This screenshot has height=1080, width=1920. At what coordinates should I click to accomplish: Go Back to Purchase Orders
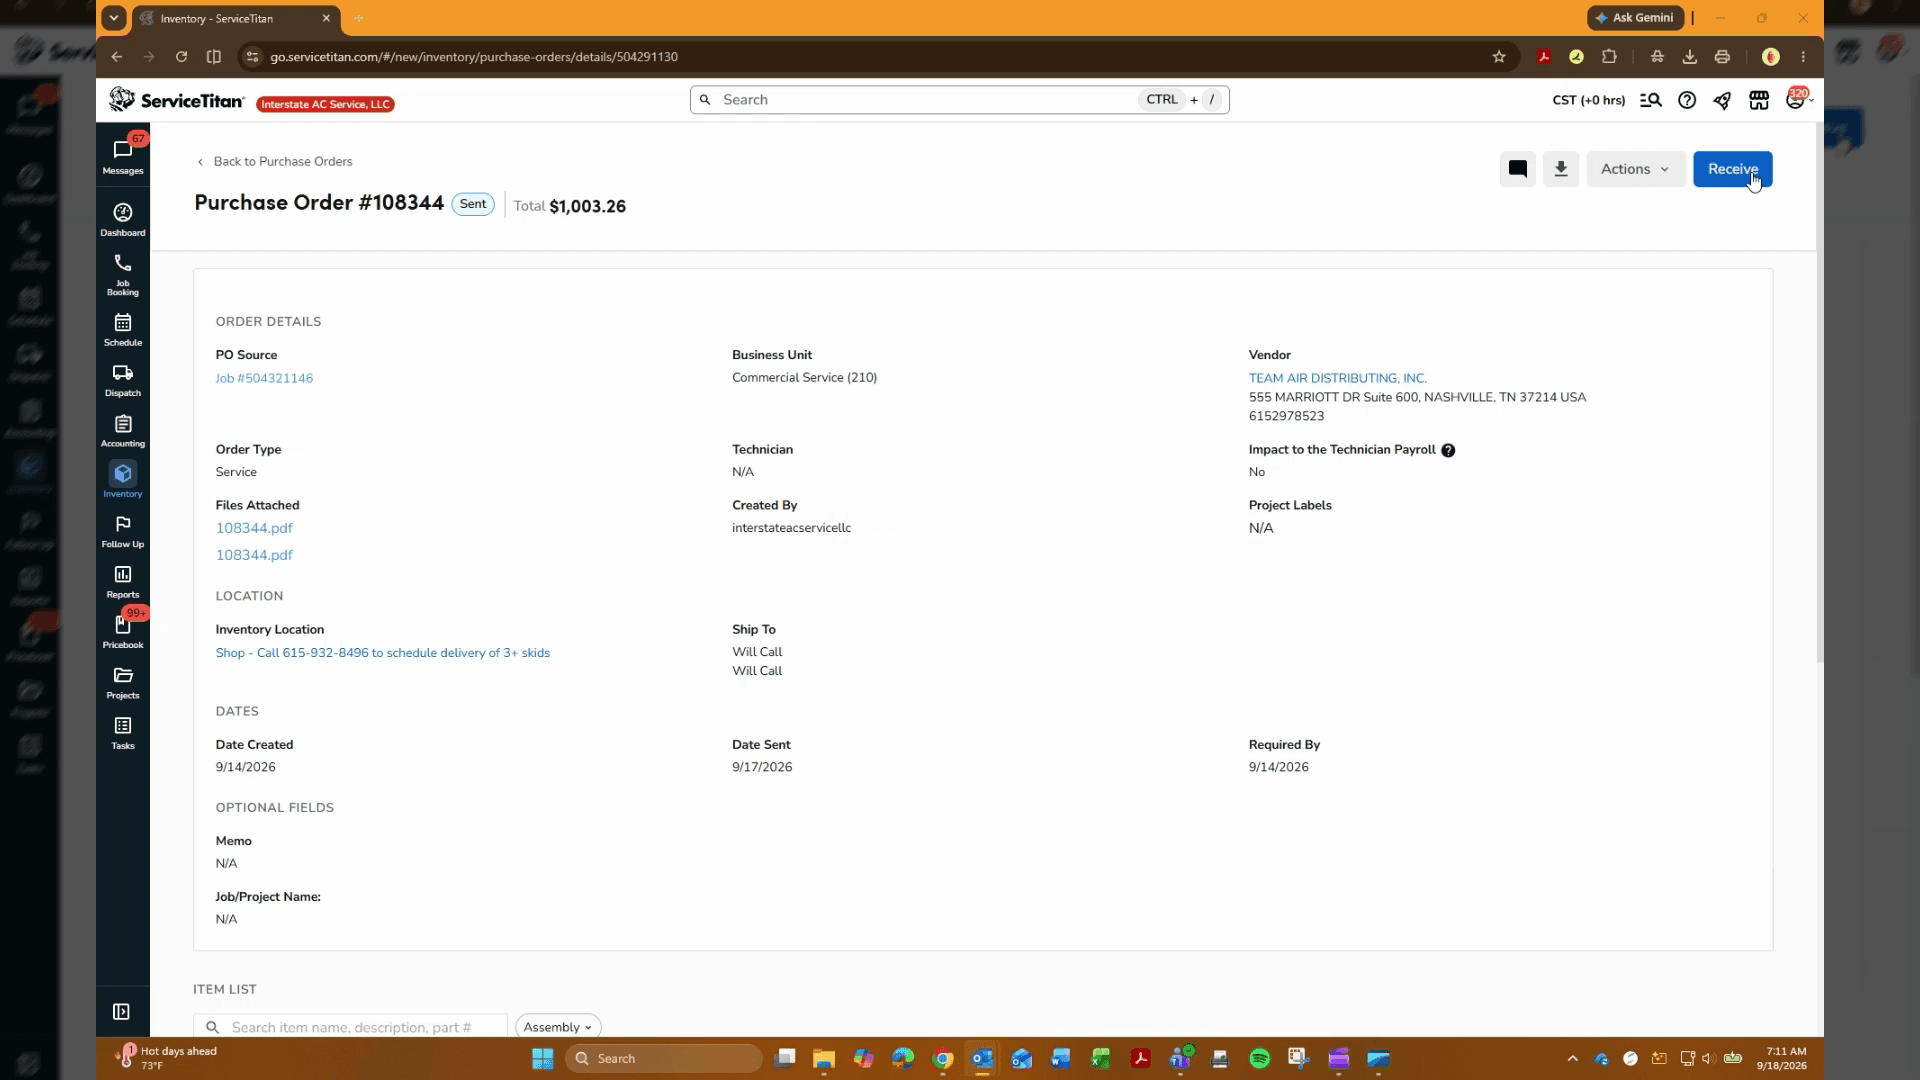click(x=274, y=161)
